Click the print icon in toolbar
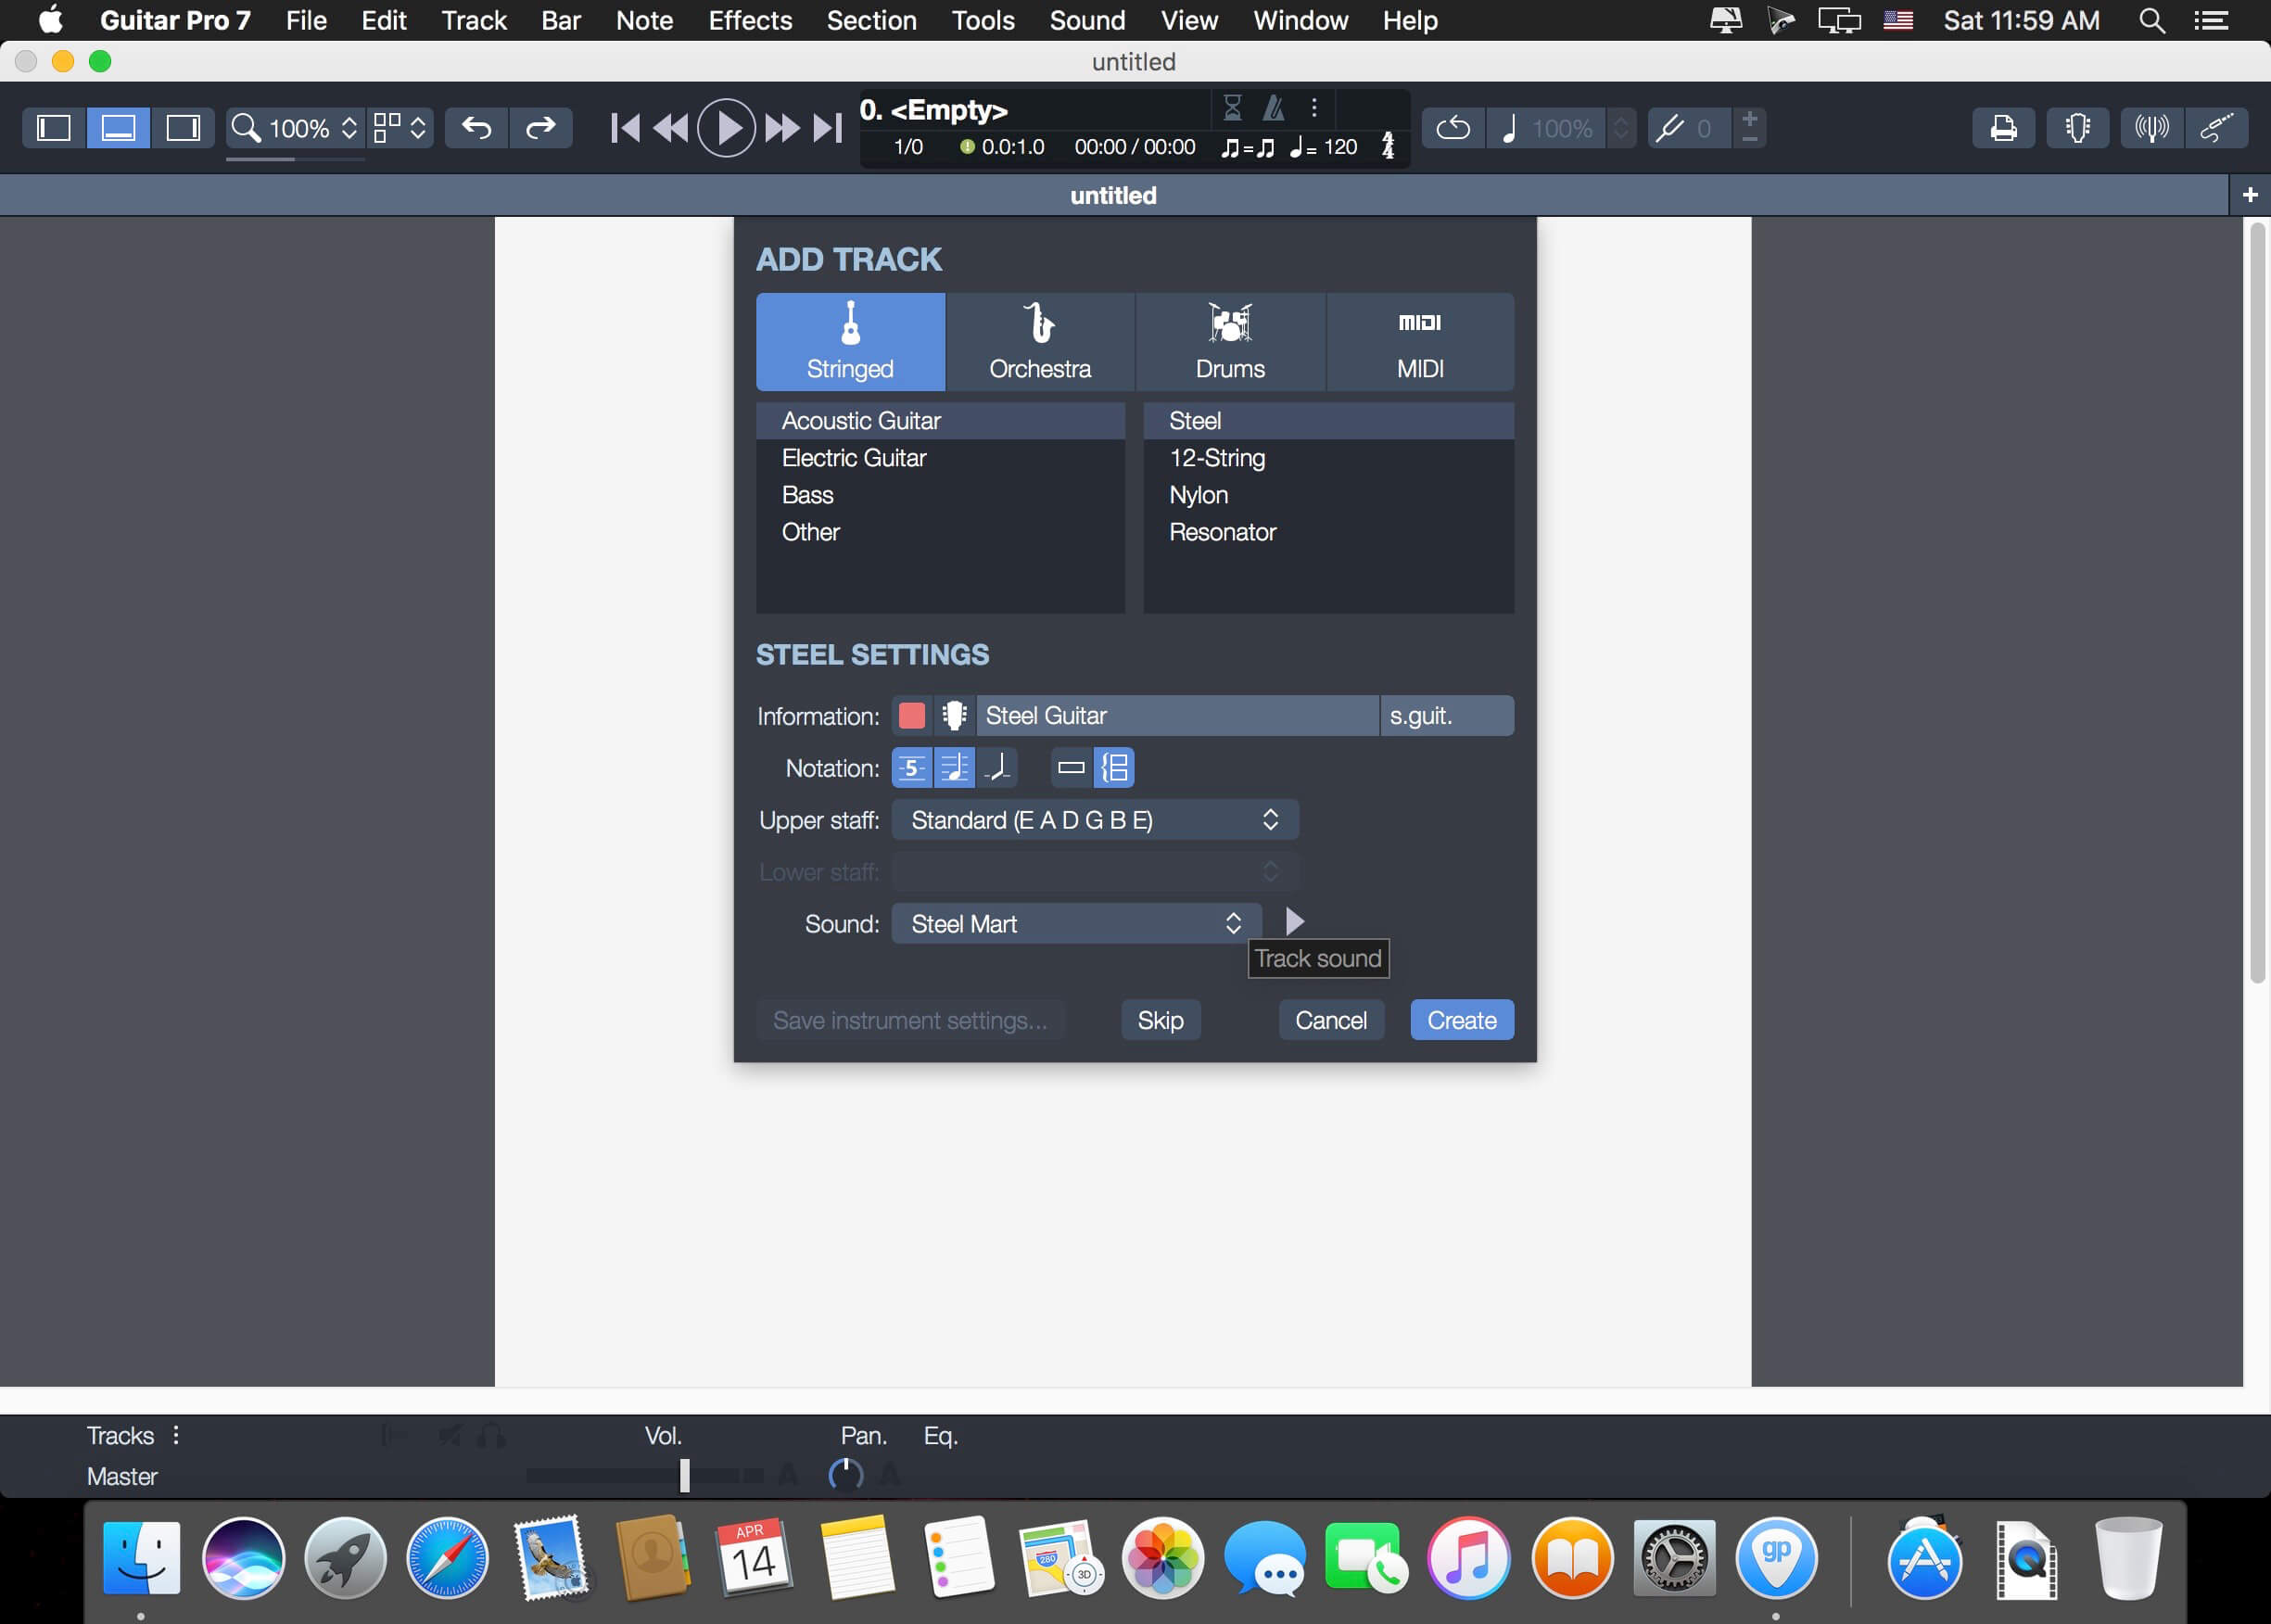2271x1624 pixels. tap(2002, 128)
